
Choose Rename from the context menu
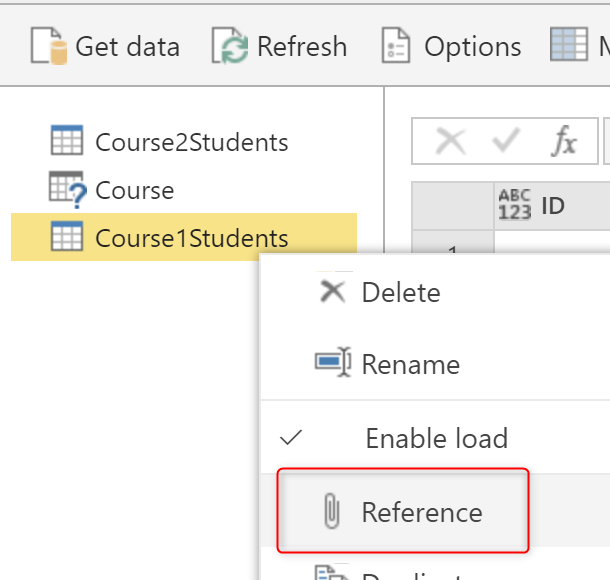410,364
